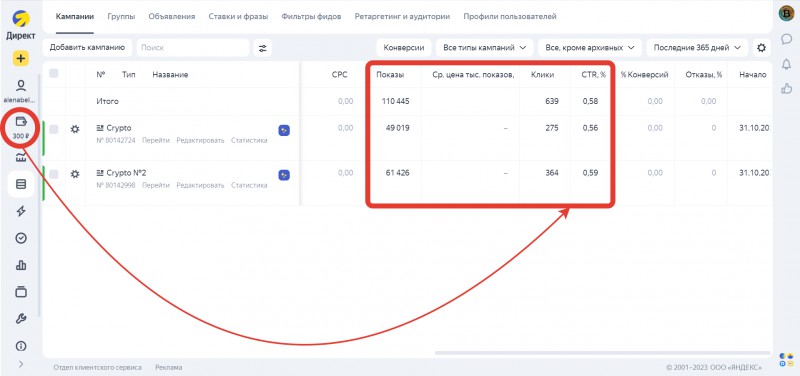Open the wallet balance 300 ₽ icon
This screenshot has width=800, height=376.
click(x=21, y=128)
